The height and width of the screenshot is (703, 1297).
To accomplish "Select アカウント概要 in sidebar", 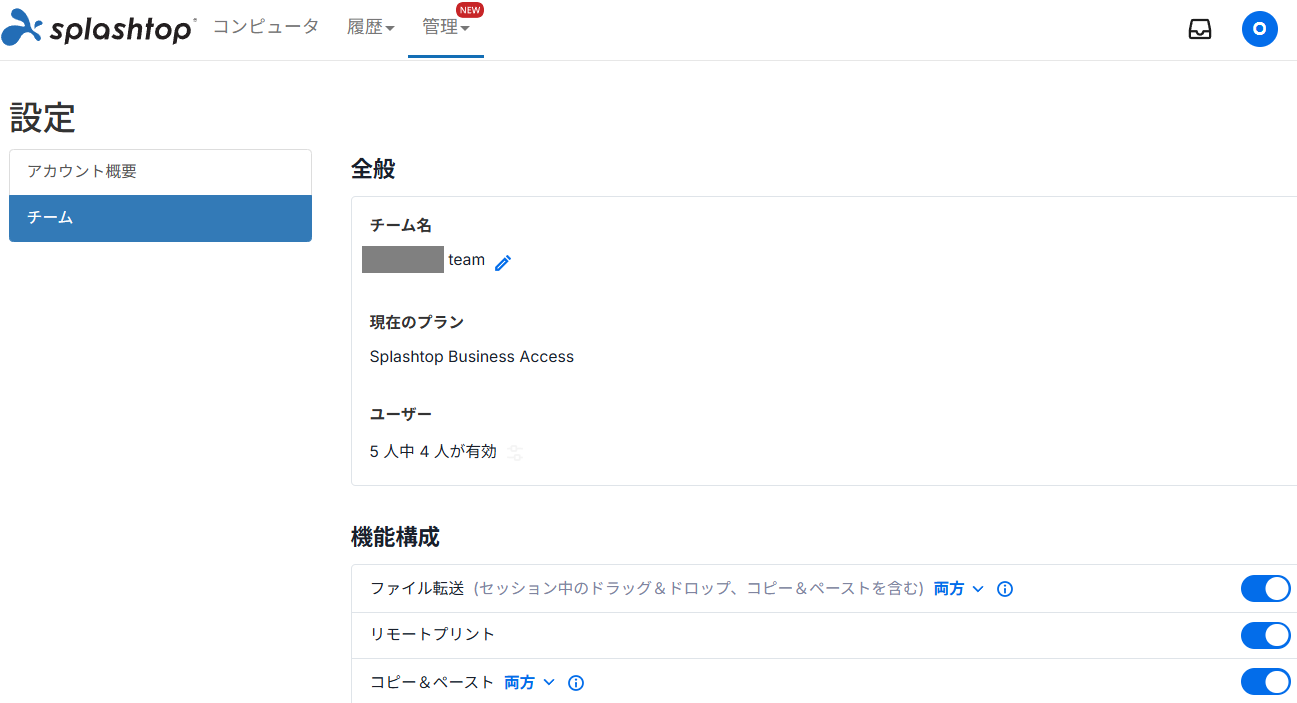I will tap(160, 172).
